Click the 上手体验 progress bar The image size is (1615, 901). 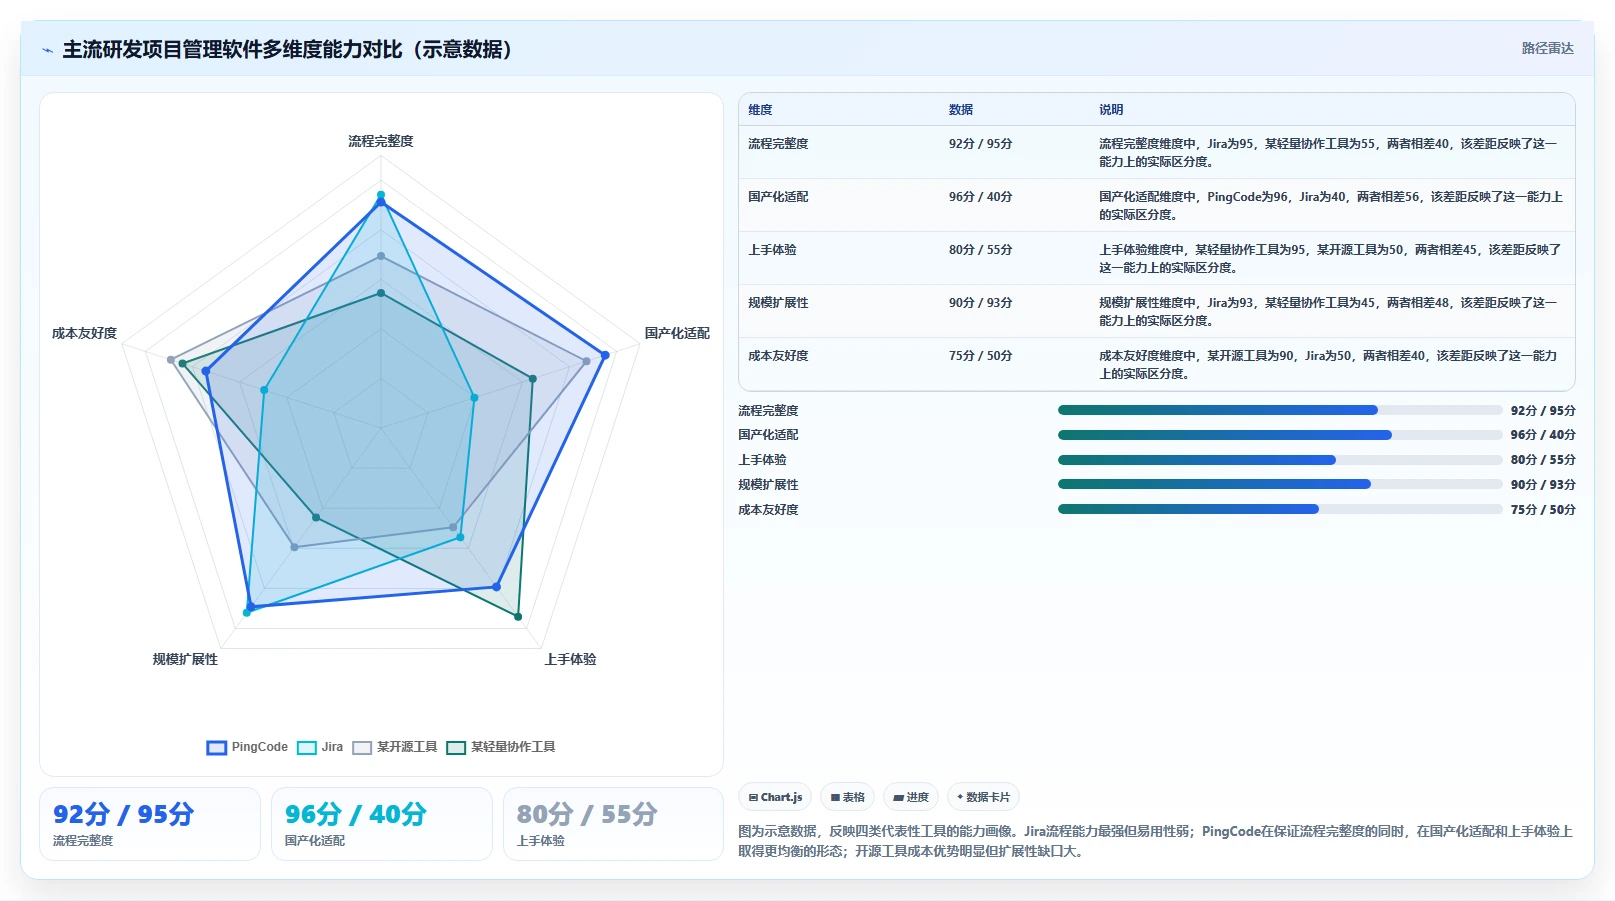(1280, 460)
